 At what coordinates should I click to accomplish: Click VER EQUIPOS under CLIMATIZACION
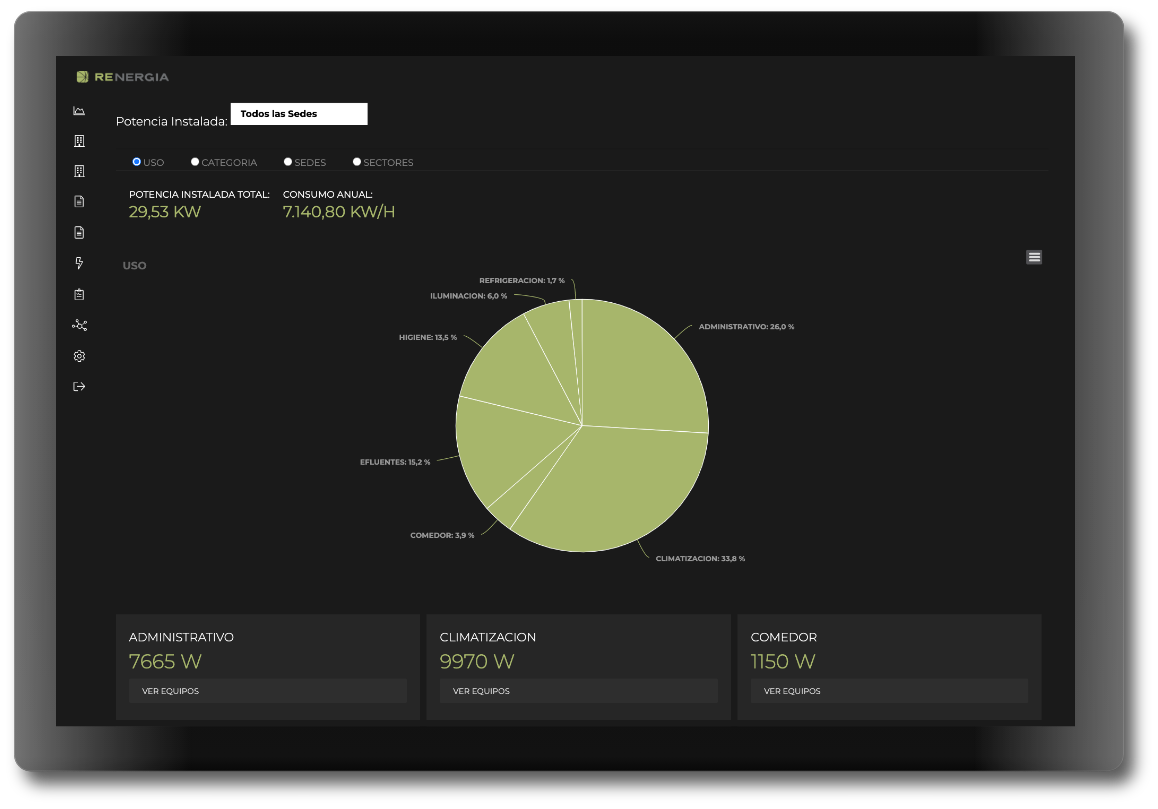[578, 691]
